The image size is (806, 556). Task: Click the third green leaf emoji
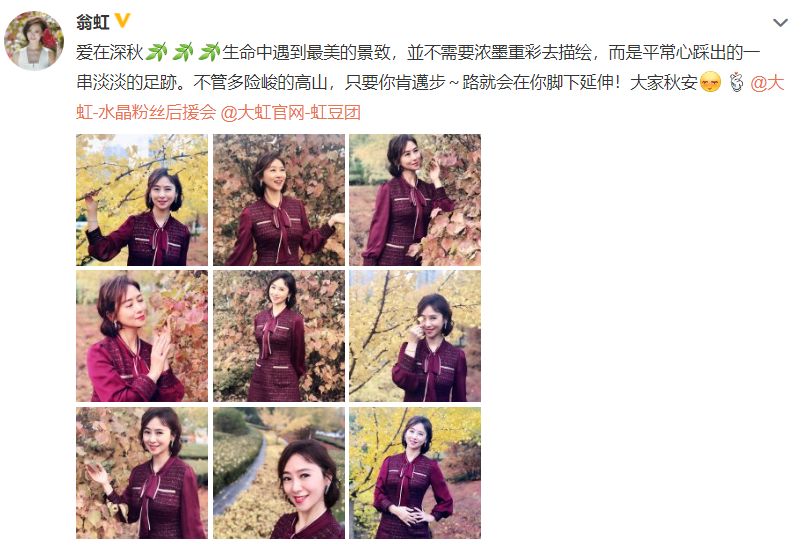209,52
